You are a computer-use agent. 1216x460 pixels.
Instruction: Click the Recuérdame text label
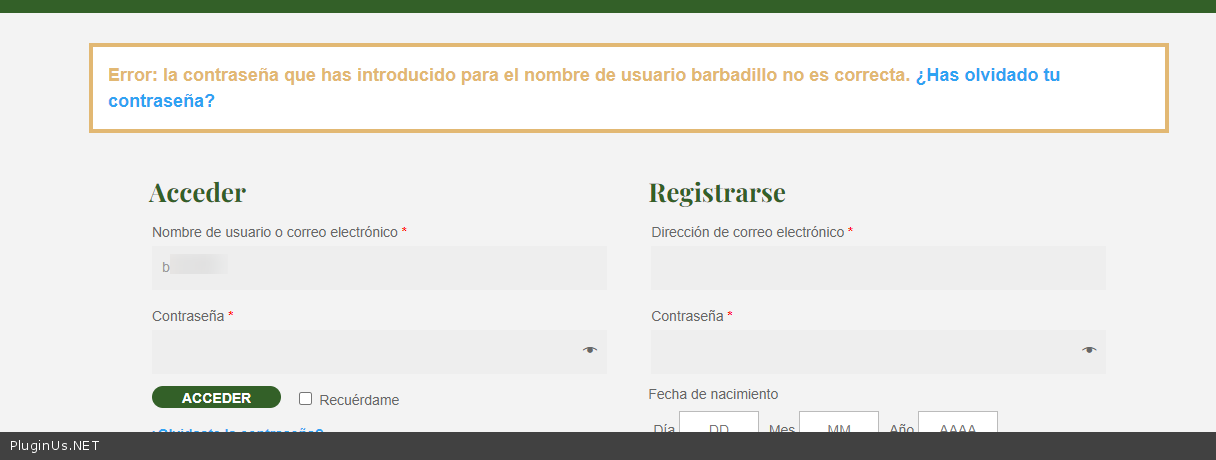tap(359, 400)
